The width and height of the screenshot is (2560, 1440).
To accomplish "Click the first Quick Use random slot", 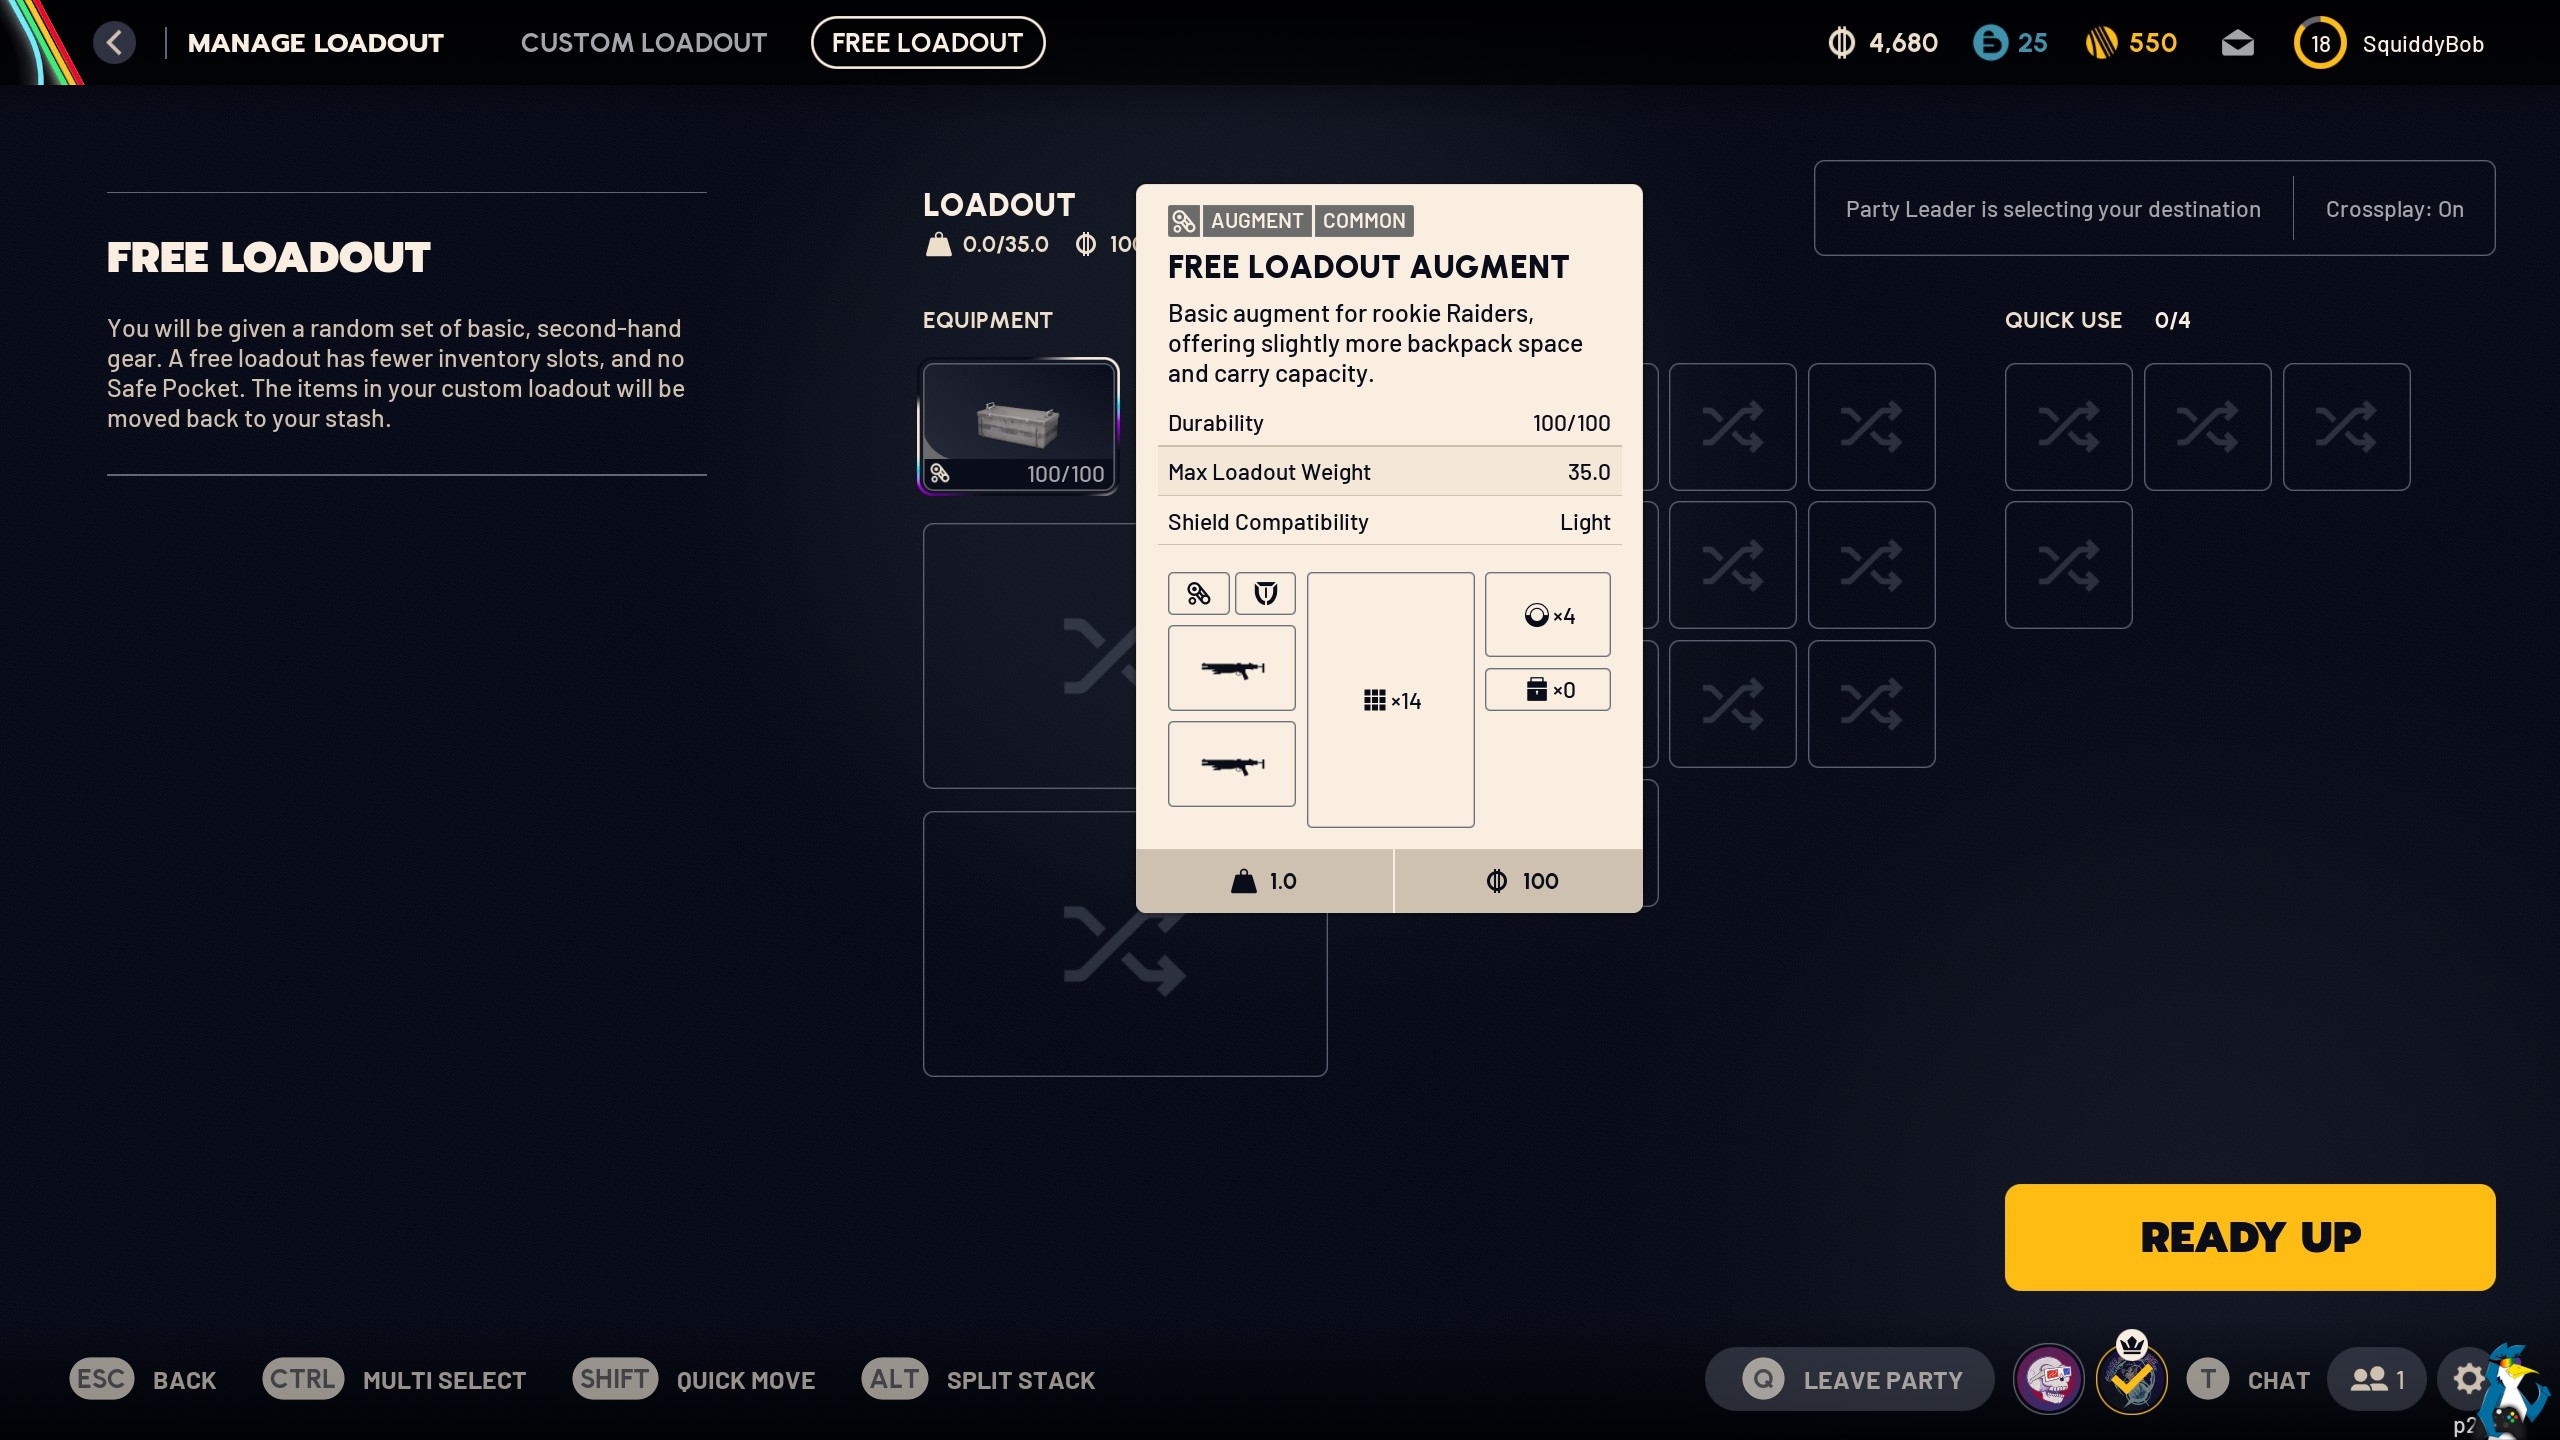I will pos(2068,427).
